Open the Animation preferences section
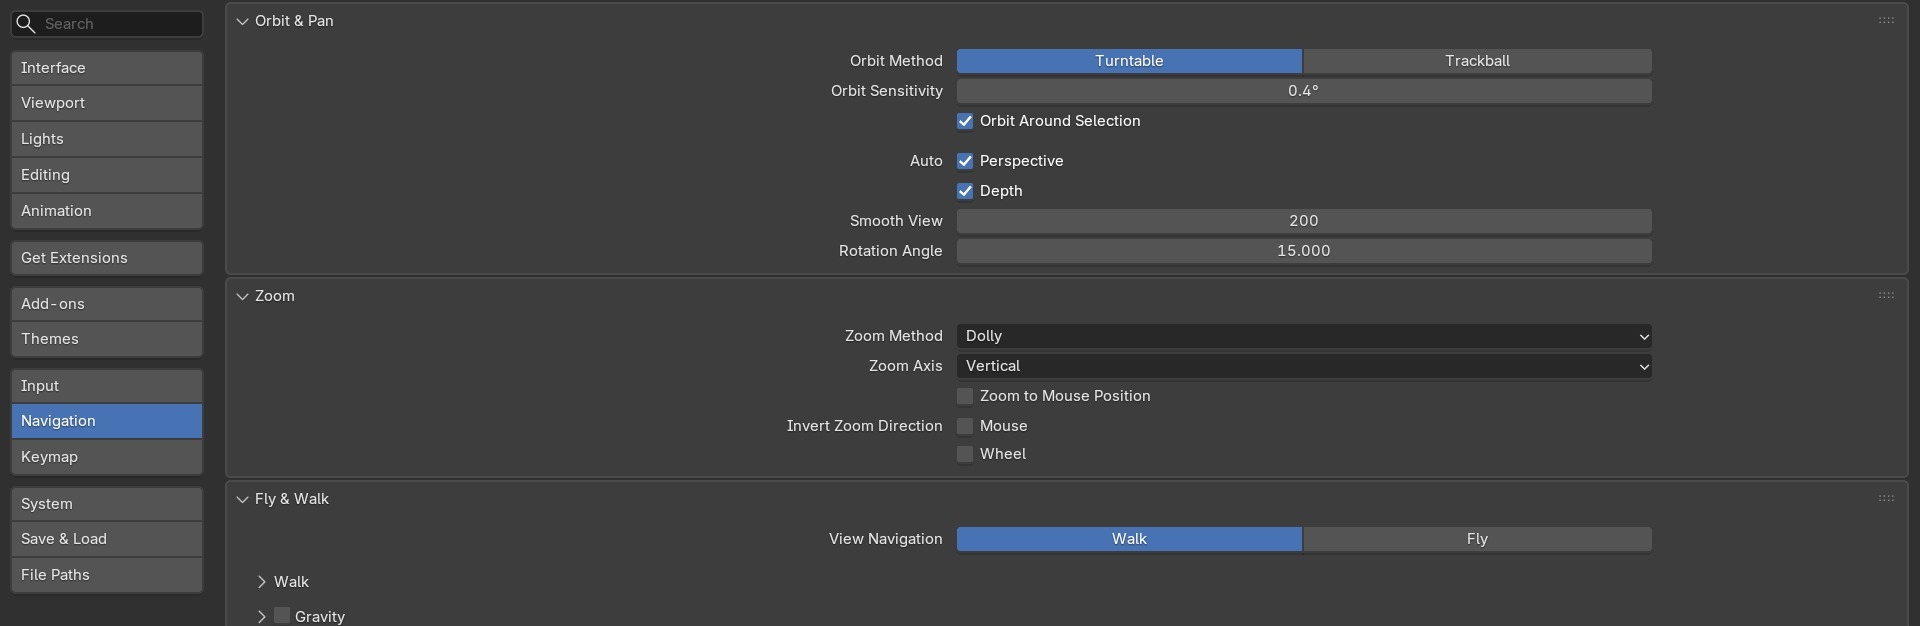 click(x=107, y=211)
